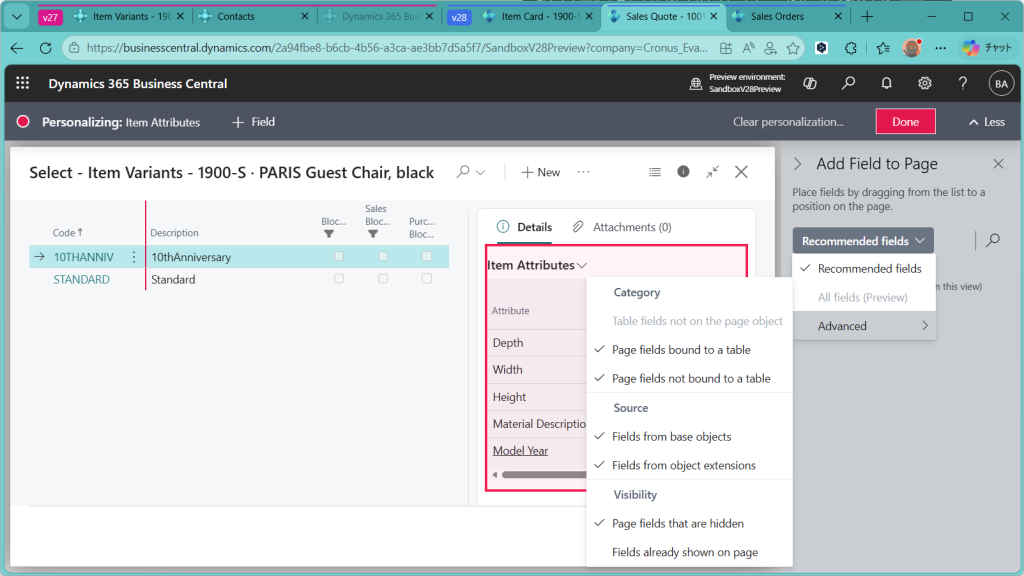This screenshot has height=576, width=1024.
Task: Open the Recommended fields dropdown
Action: (x=863, y=241)
